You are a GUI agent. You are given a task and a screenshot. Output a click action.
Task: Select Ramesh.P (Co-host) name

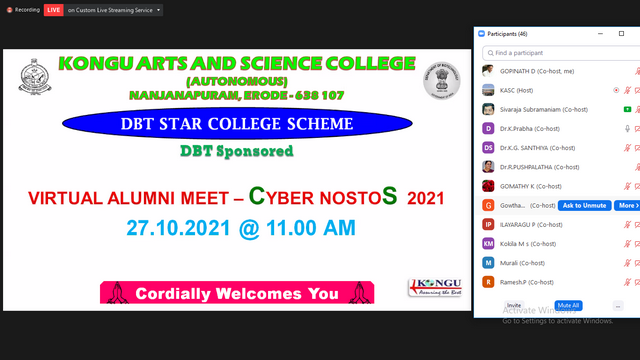(527, 282)
